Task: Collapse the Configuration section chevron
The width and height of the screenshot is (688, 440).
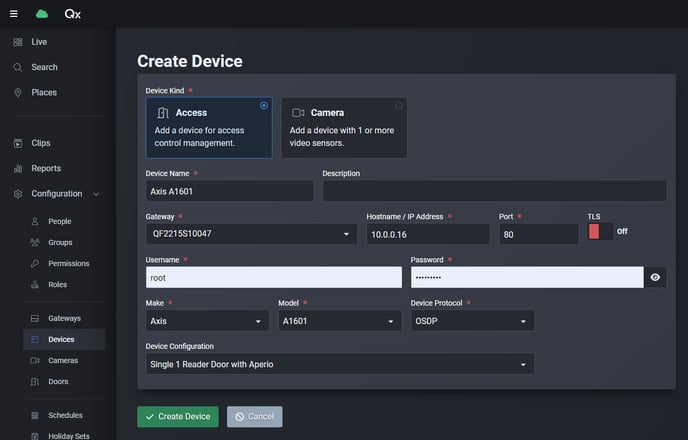Action: click(96, 194)
